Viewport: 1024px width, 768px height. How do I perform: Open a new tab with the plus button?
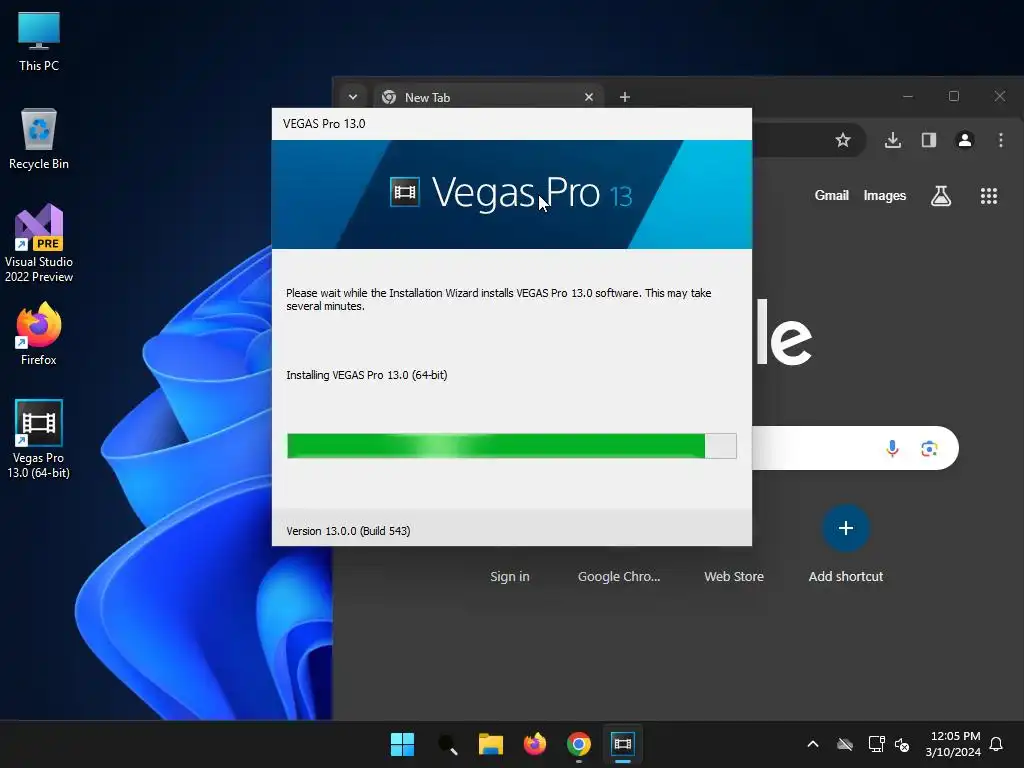(x=625, y=97)
